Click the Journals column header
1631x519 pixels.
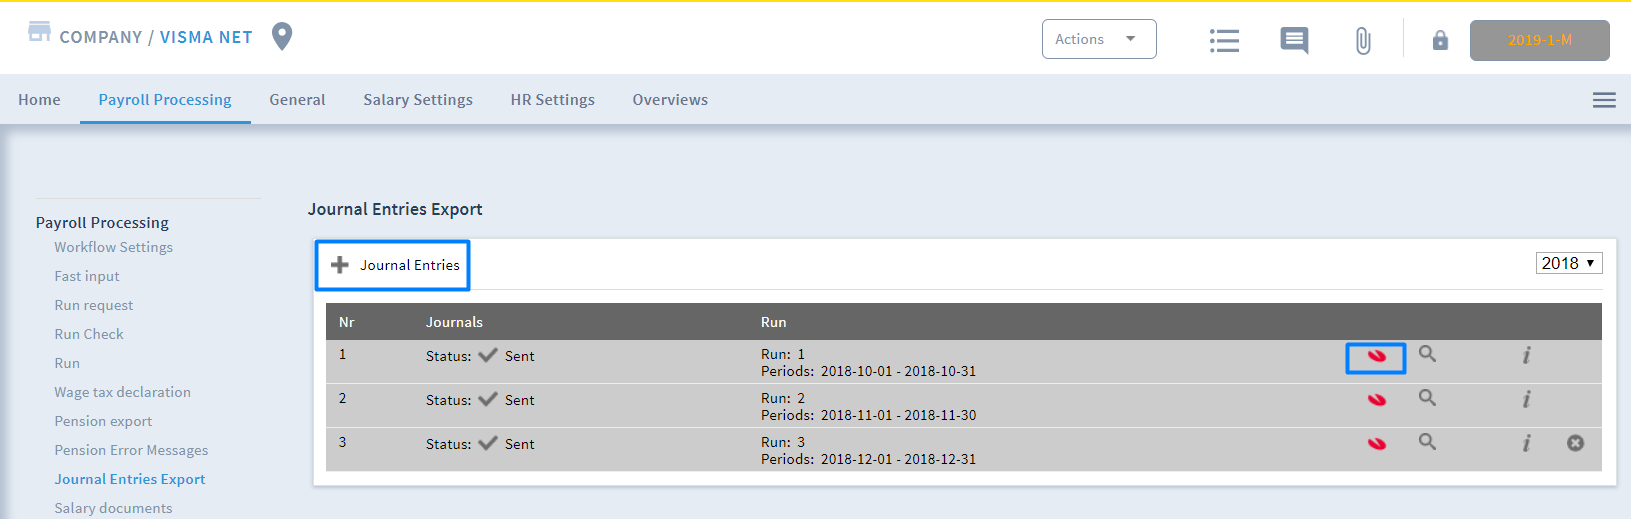454,322
